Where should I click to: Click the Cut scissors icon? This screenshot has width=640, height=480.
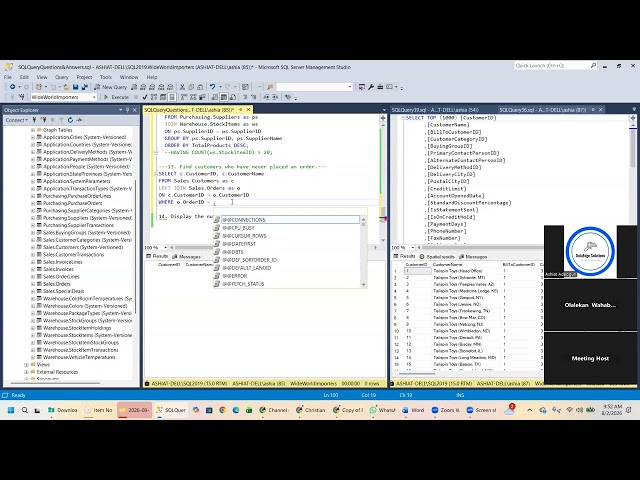[182, 87]
